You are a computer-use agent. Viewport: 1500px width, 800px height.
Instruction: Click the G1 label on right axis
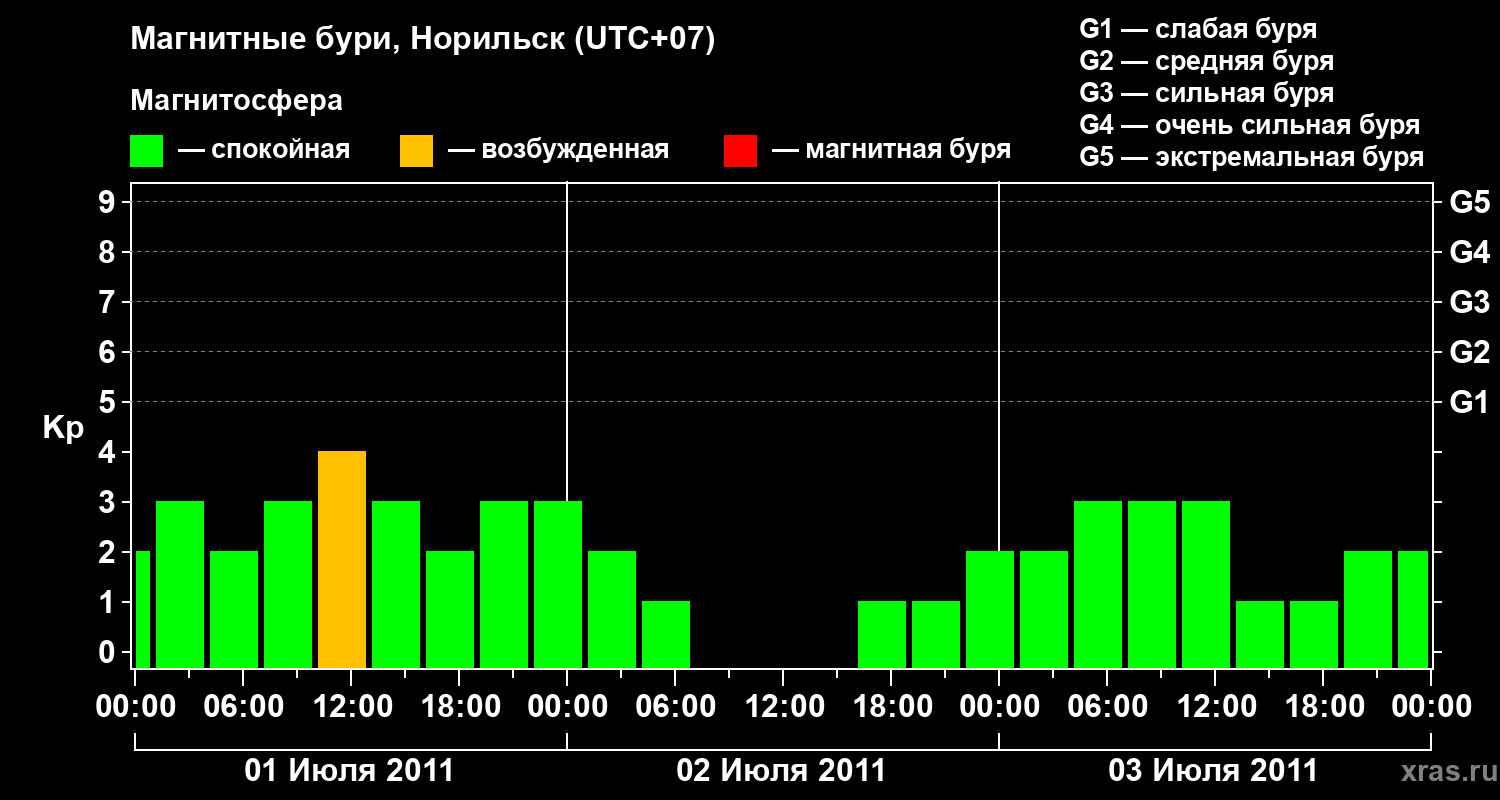point(1470,402)
